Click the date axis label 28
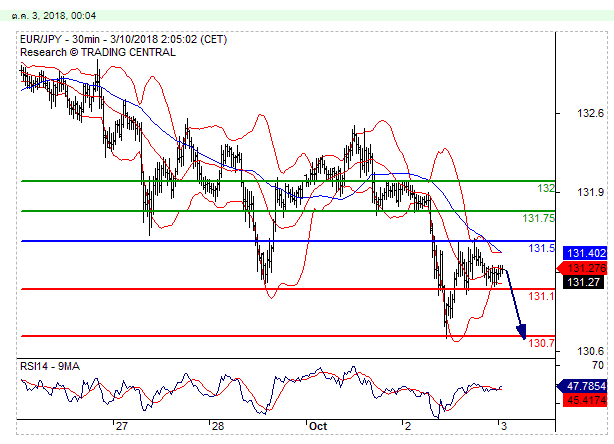 tap(218, 426)
